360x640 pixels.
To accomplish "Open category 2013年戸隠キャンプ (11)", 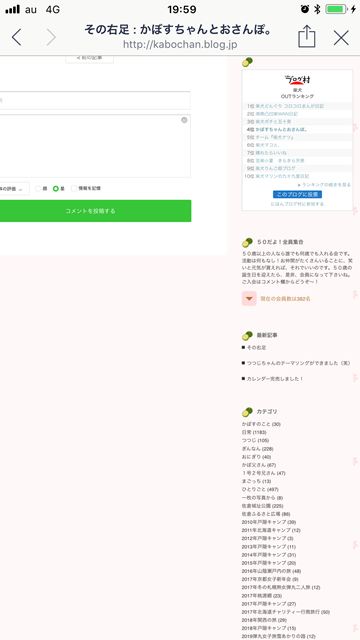I will click(x=269, y=547).
